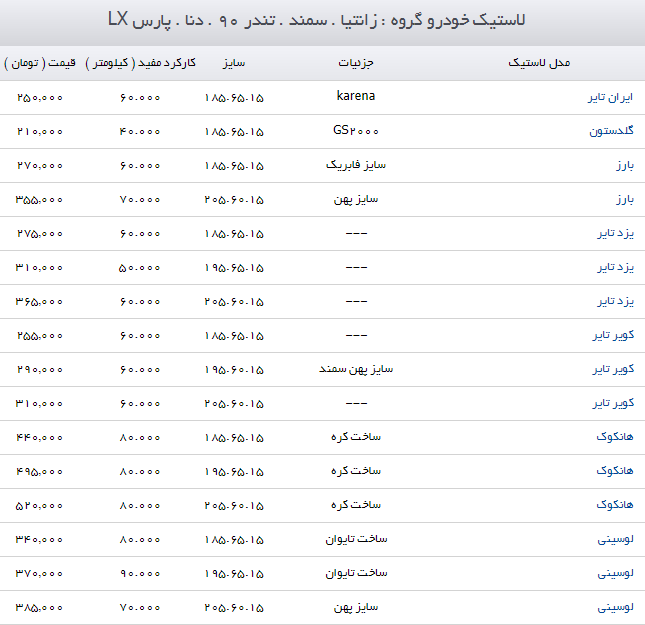This screenshot has height=625, width=645.
Task: Click the ۳۷۰,۰۰۰ price cell
Action: point(39,574)
